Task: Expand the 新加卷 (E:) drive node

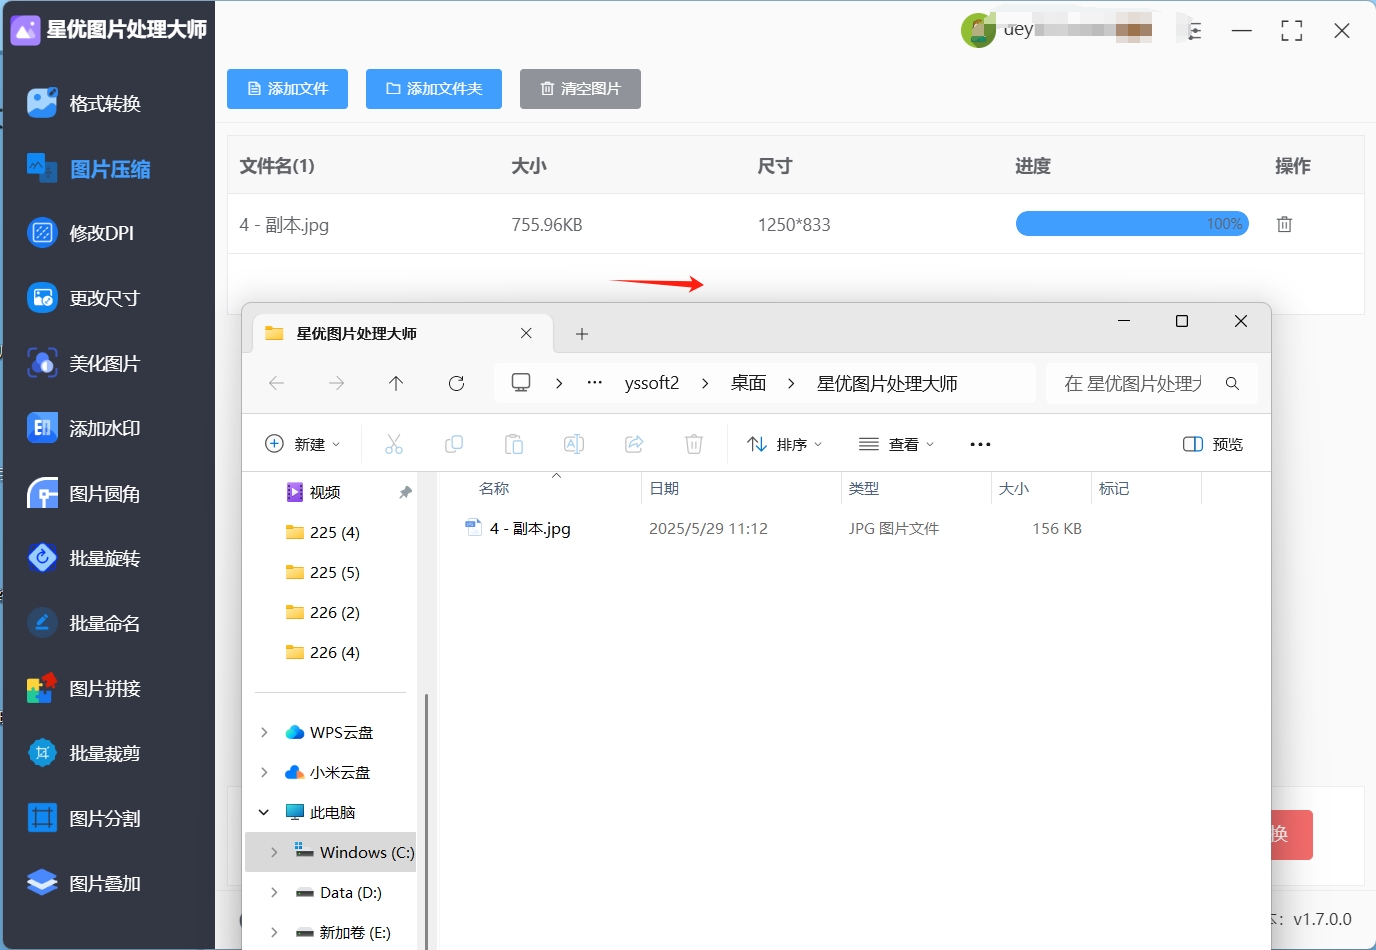Action: (x=274, y=932)
